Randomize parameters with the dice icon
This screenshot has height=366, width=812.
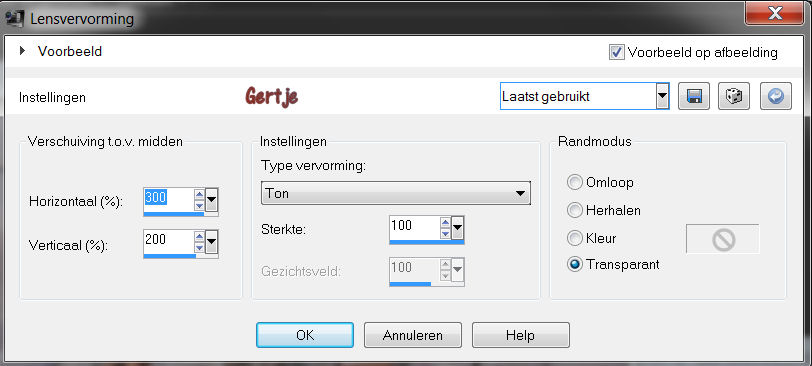(734, 96)
